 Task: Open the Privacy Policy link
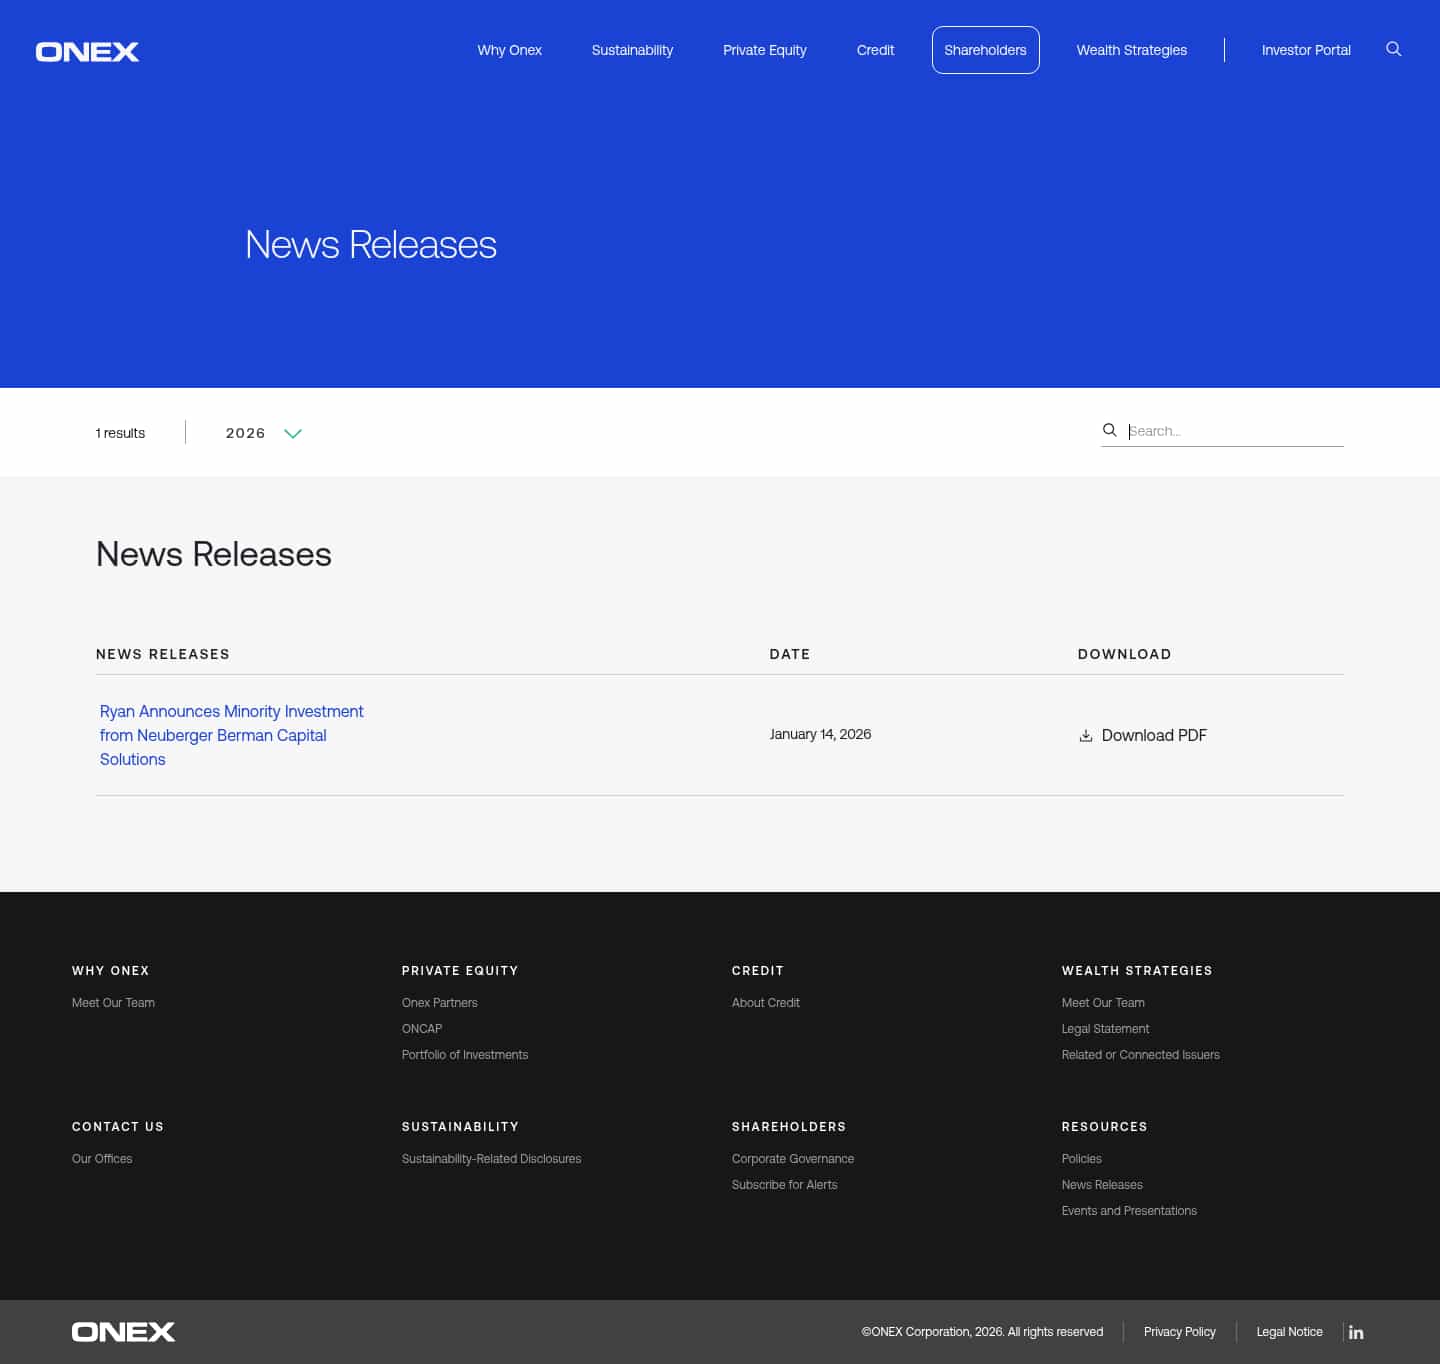(1179, 1332)
